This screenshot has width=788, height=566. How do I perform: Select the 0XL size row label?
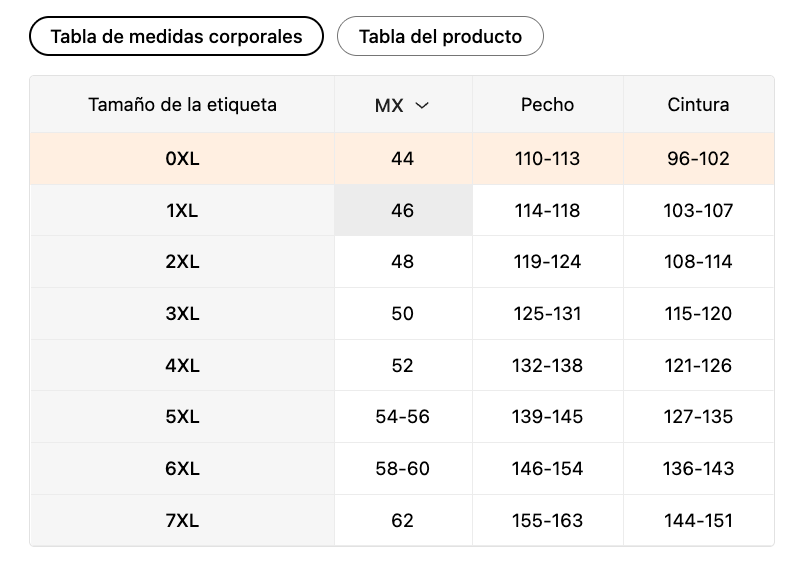[x=182, y=158]
